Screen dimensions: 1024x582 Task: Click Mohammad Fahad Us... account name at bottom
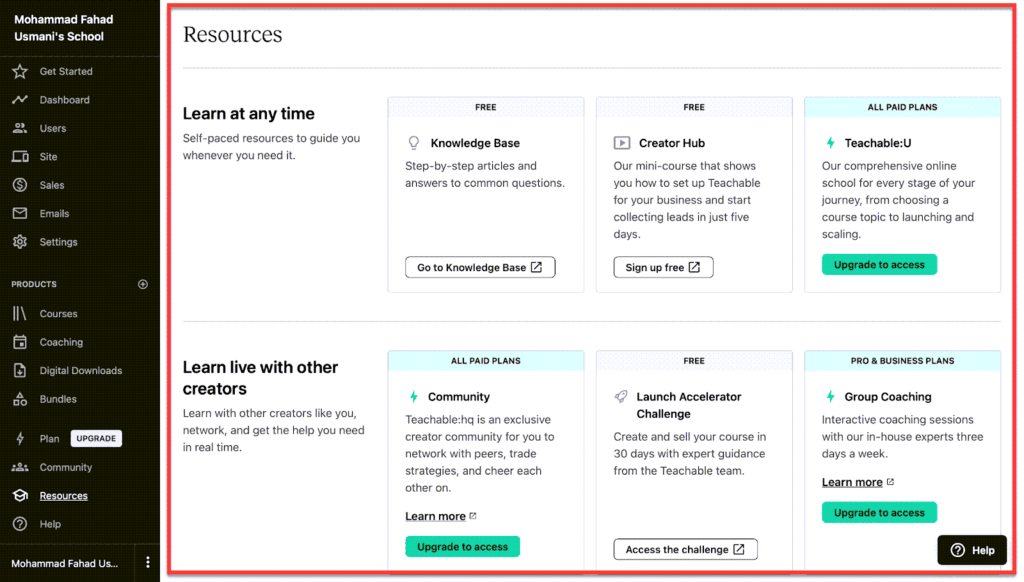(65, 563)
